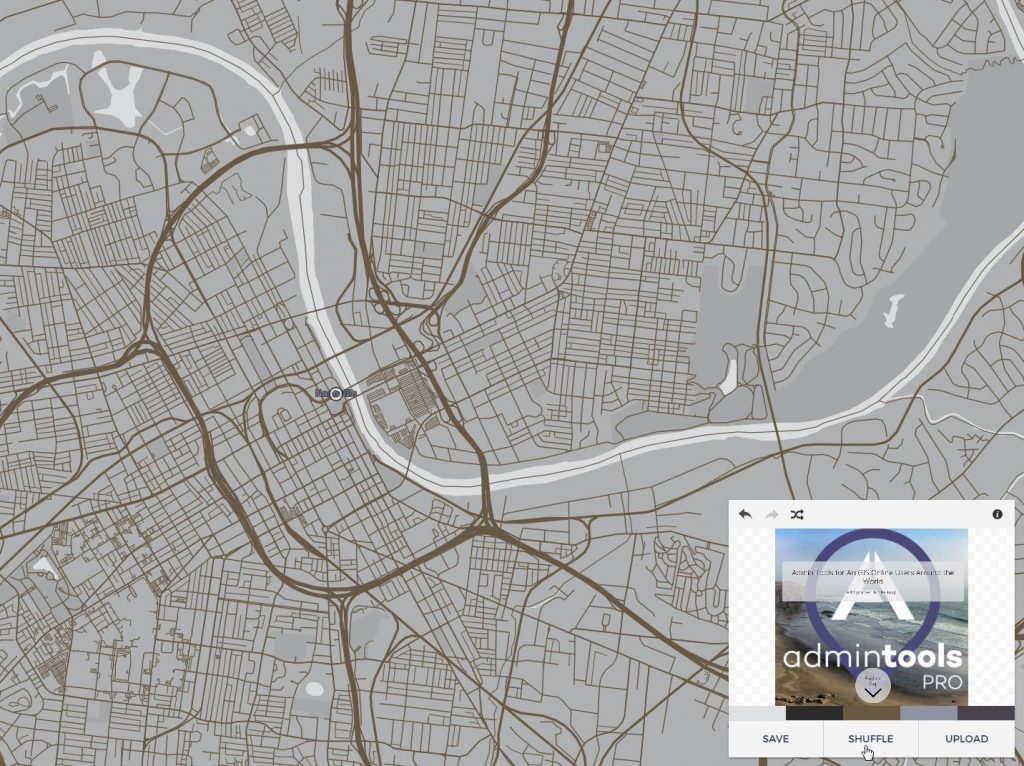This screenshot has width=1024, height=766.
Task: Click the undo arrow icon
Action: [745, 514]
